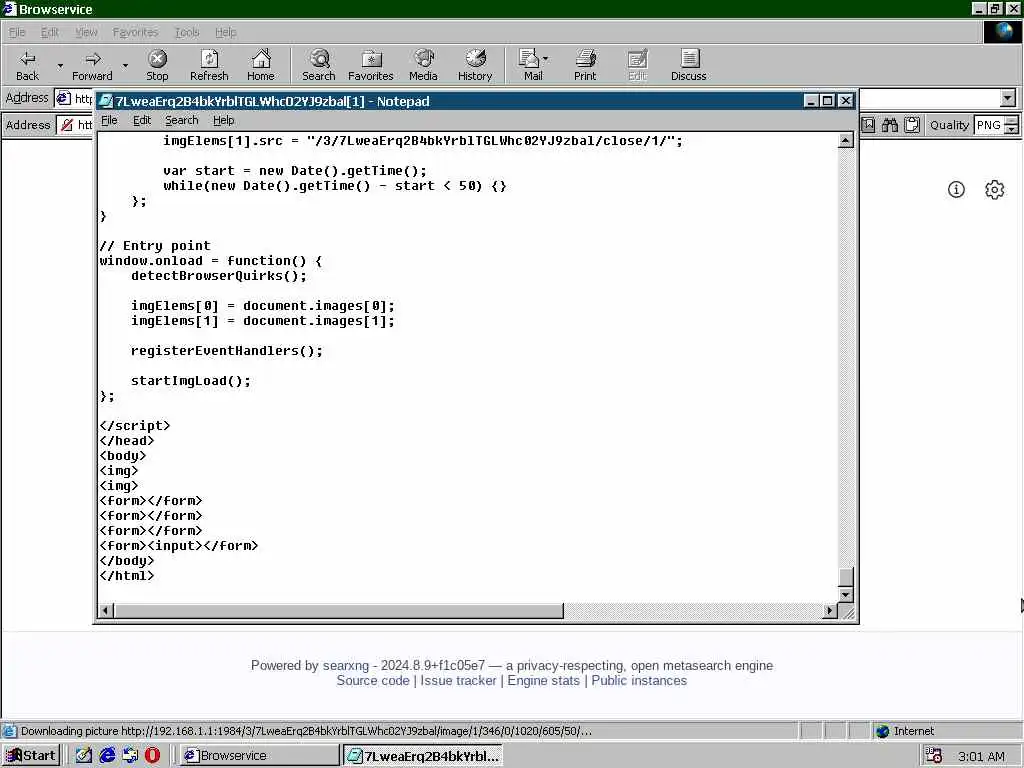
Task: Switch to Browservice taskbar button
Action: (259, 756)
